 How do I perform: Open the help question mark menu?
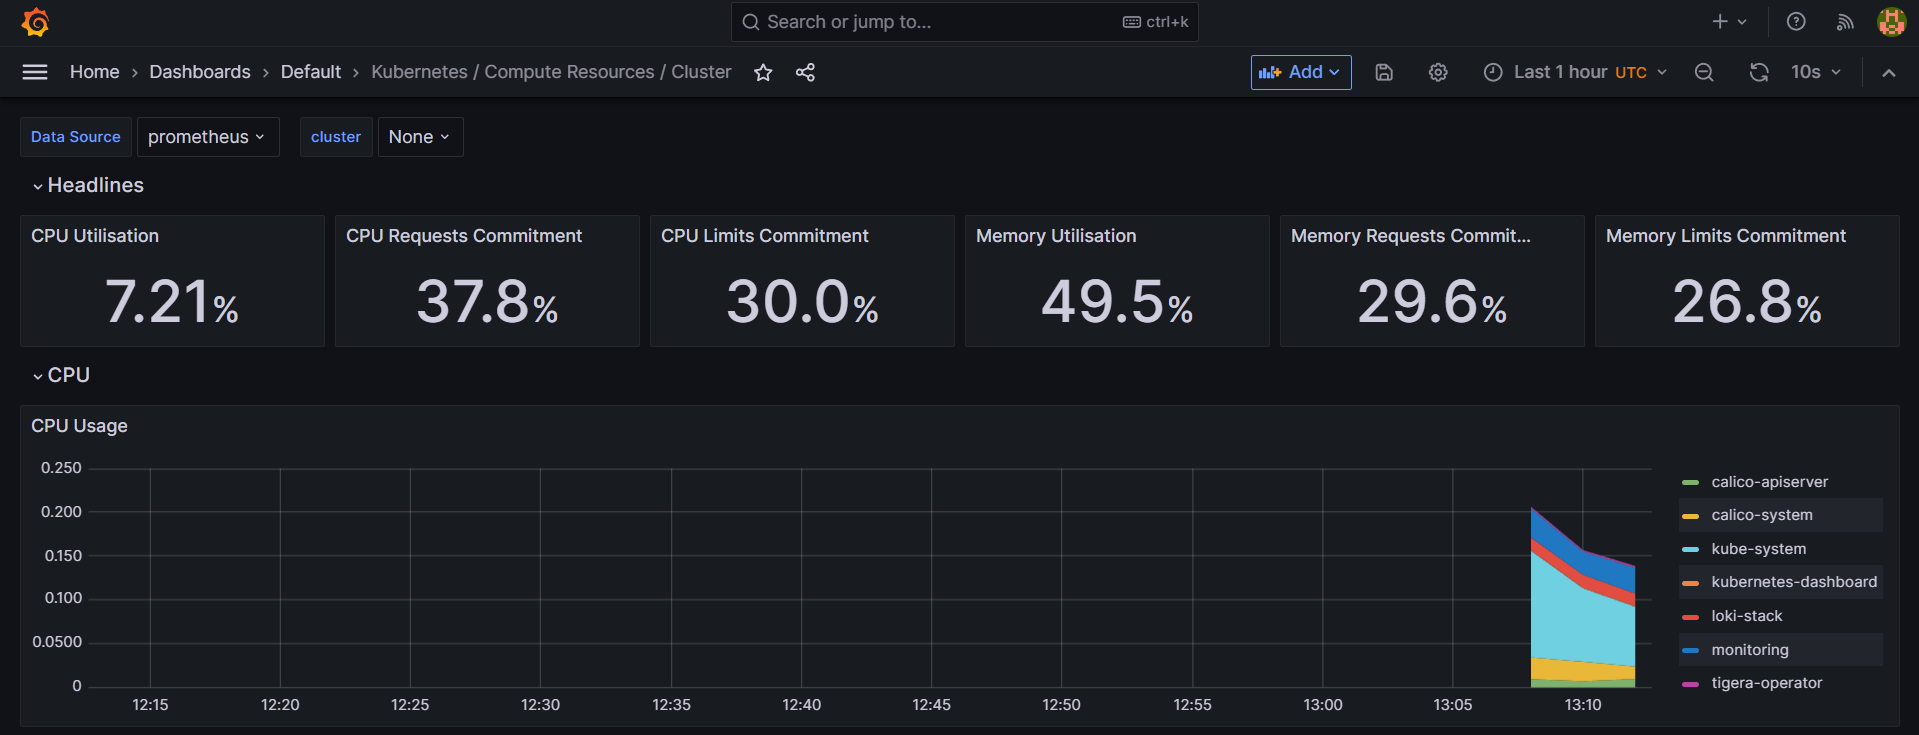[1796, 22]
